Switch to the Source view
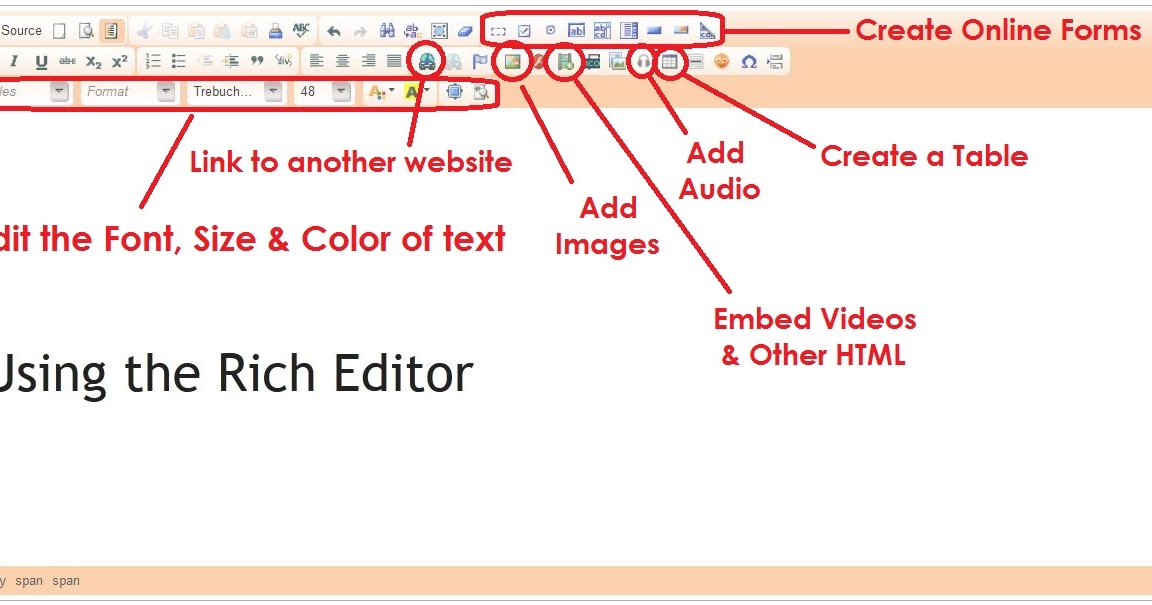The image size is (1152, 605). (22, 30)
